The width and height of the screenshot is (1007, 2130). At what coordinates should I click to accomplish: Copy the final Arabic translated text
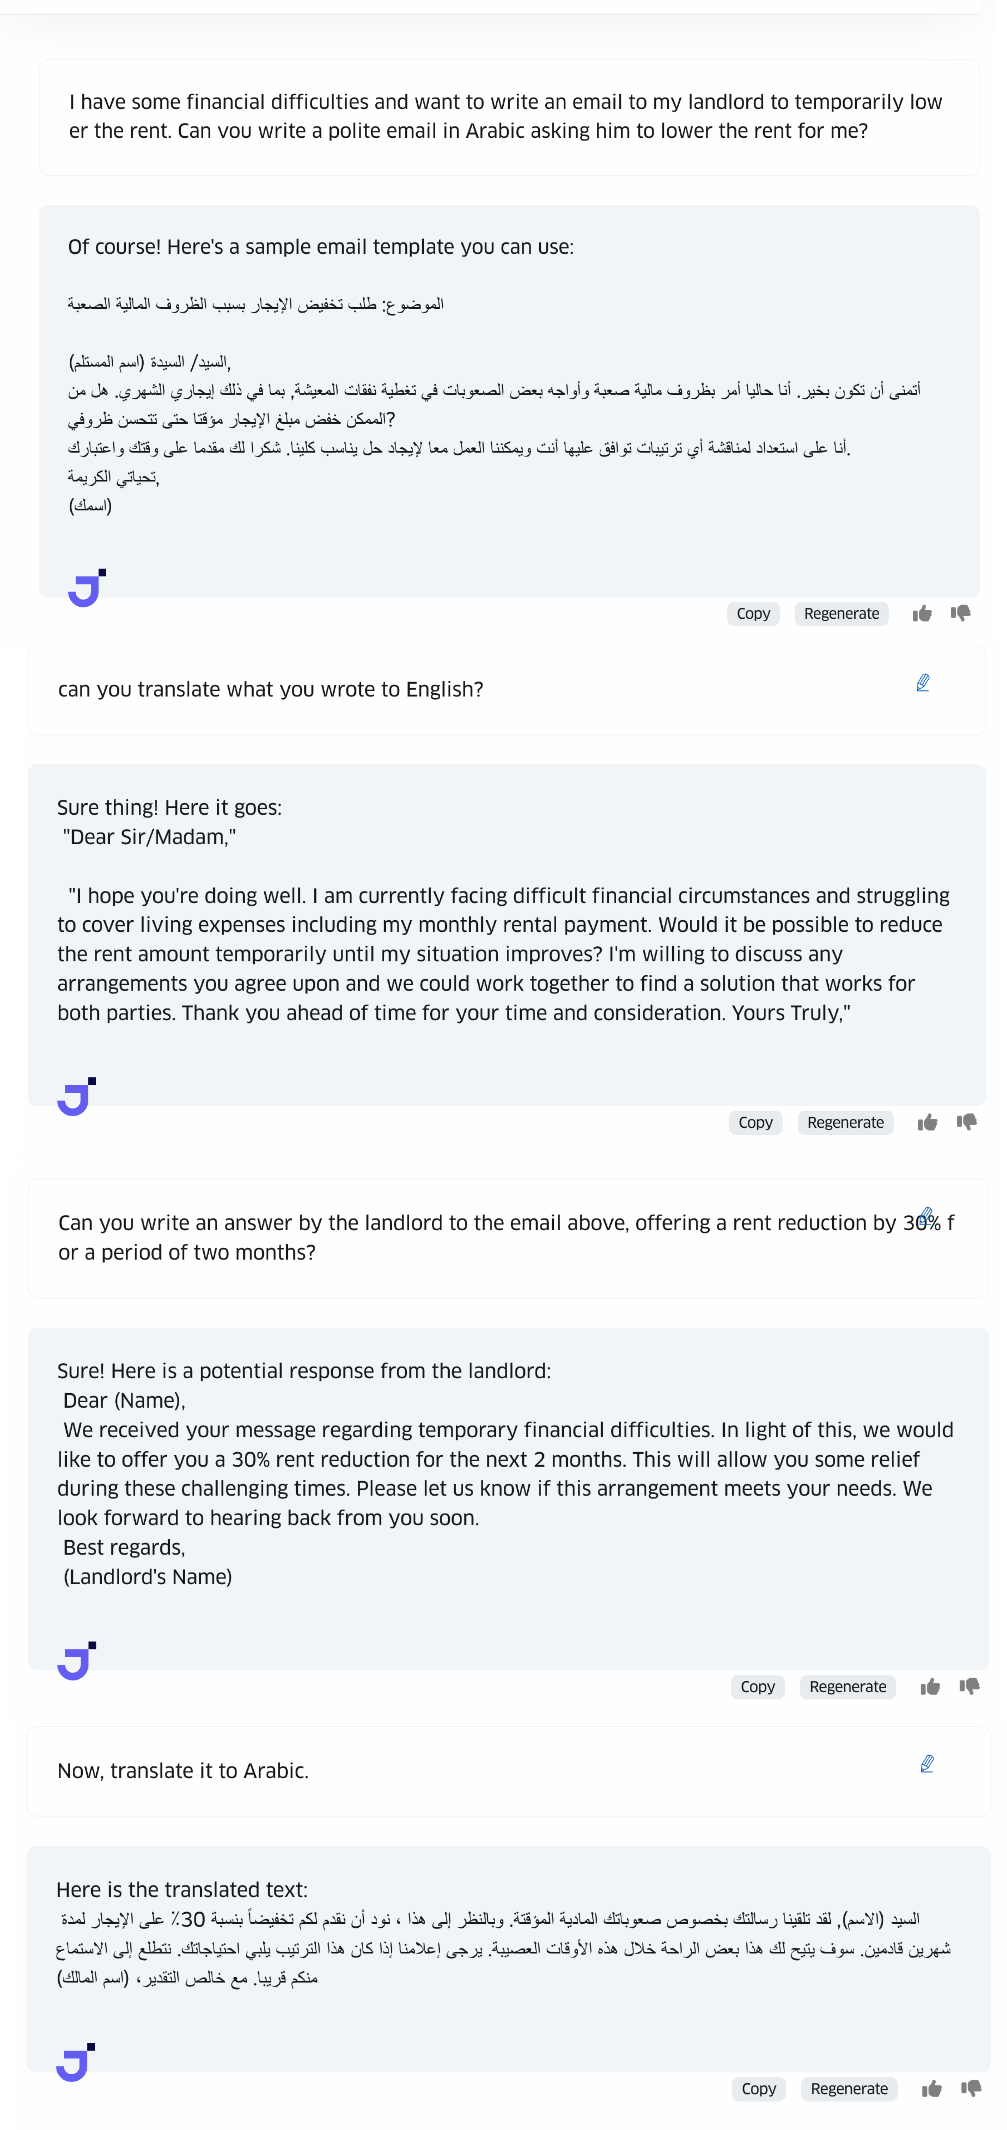click(759, 2089)
